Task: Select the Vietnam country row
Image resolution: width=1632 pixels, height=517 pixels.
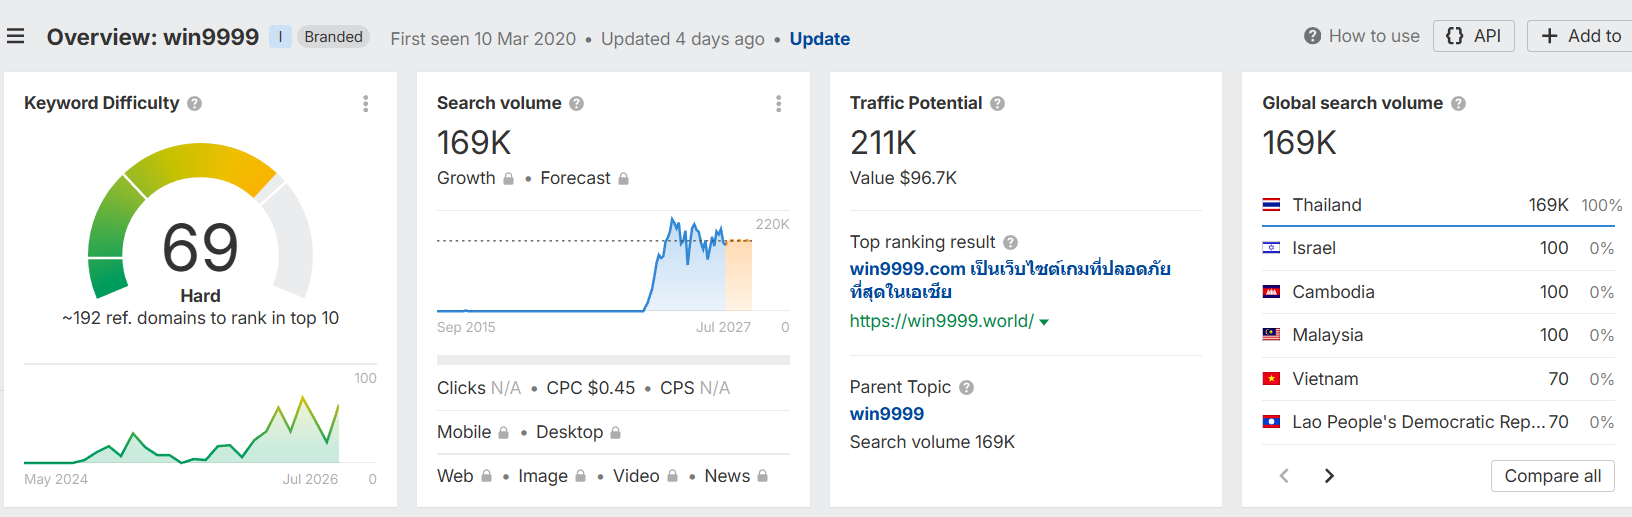Action: coord(1438,379)
